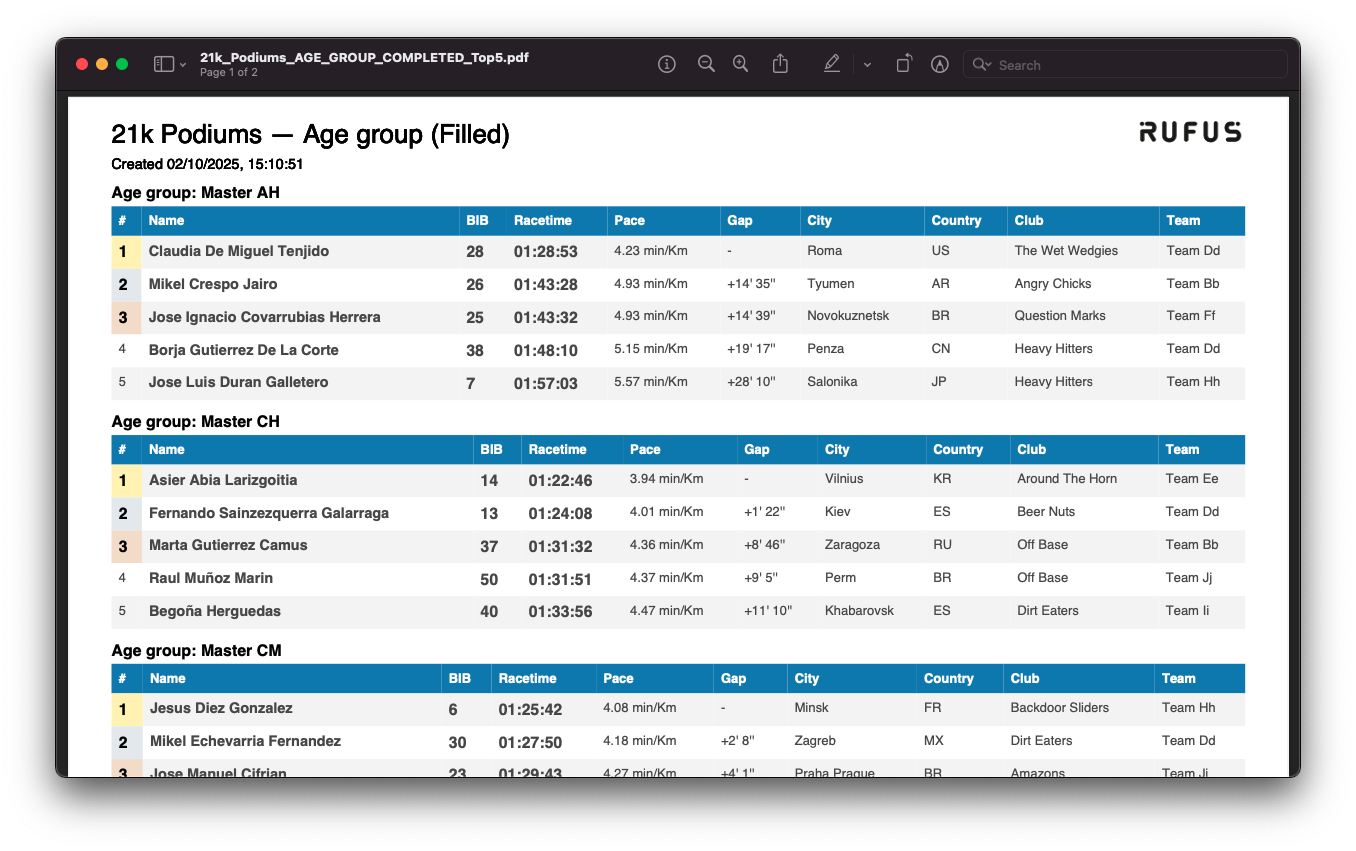This screenshot has height=851, width=1356.
Task: Expand the highlight color options chevron
Action: click(867, 65)
